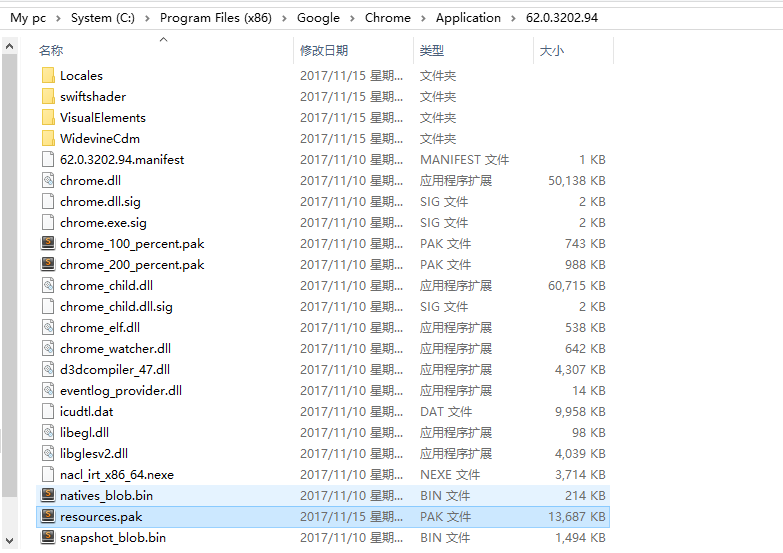Viewport: 783px width, 553px height.
Task: Click the snapshot_blob.bin file icon
Action: (x=48, y=537)
